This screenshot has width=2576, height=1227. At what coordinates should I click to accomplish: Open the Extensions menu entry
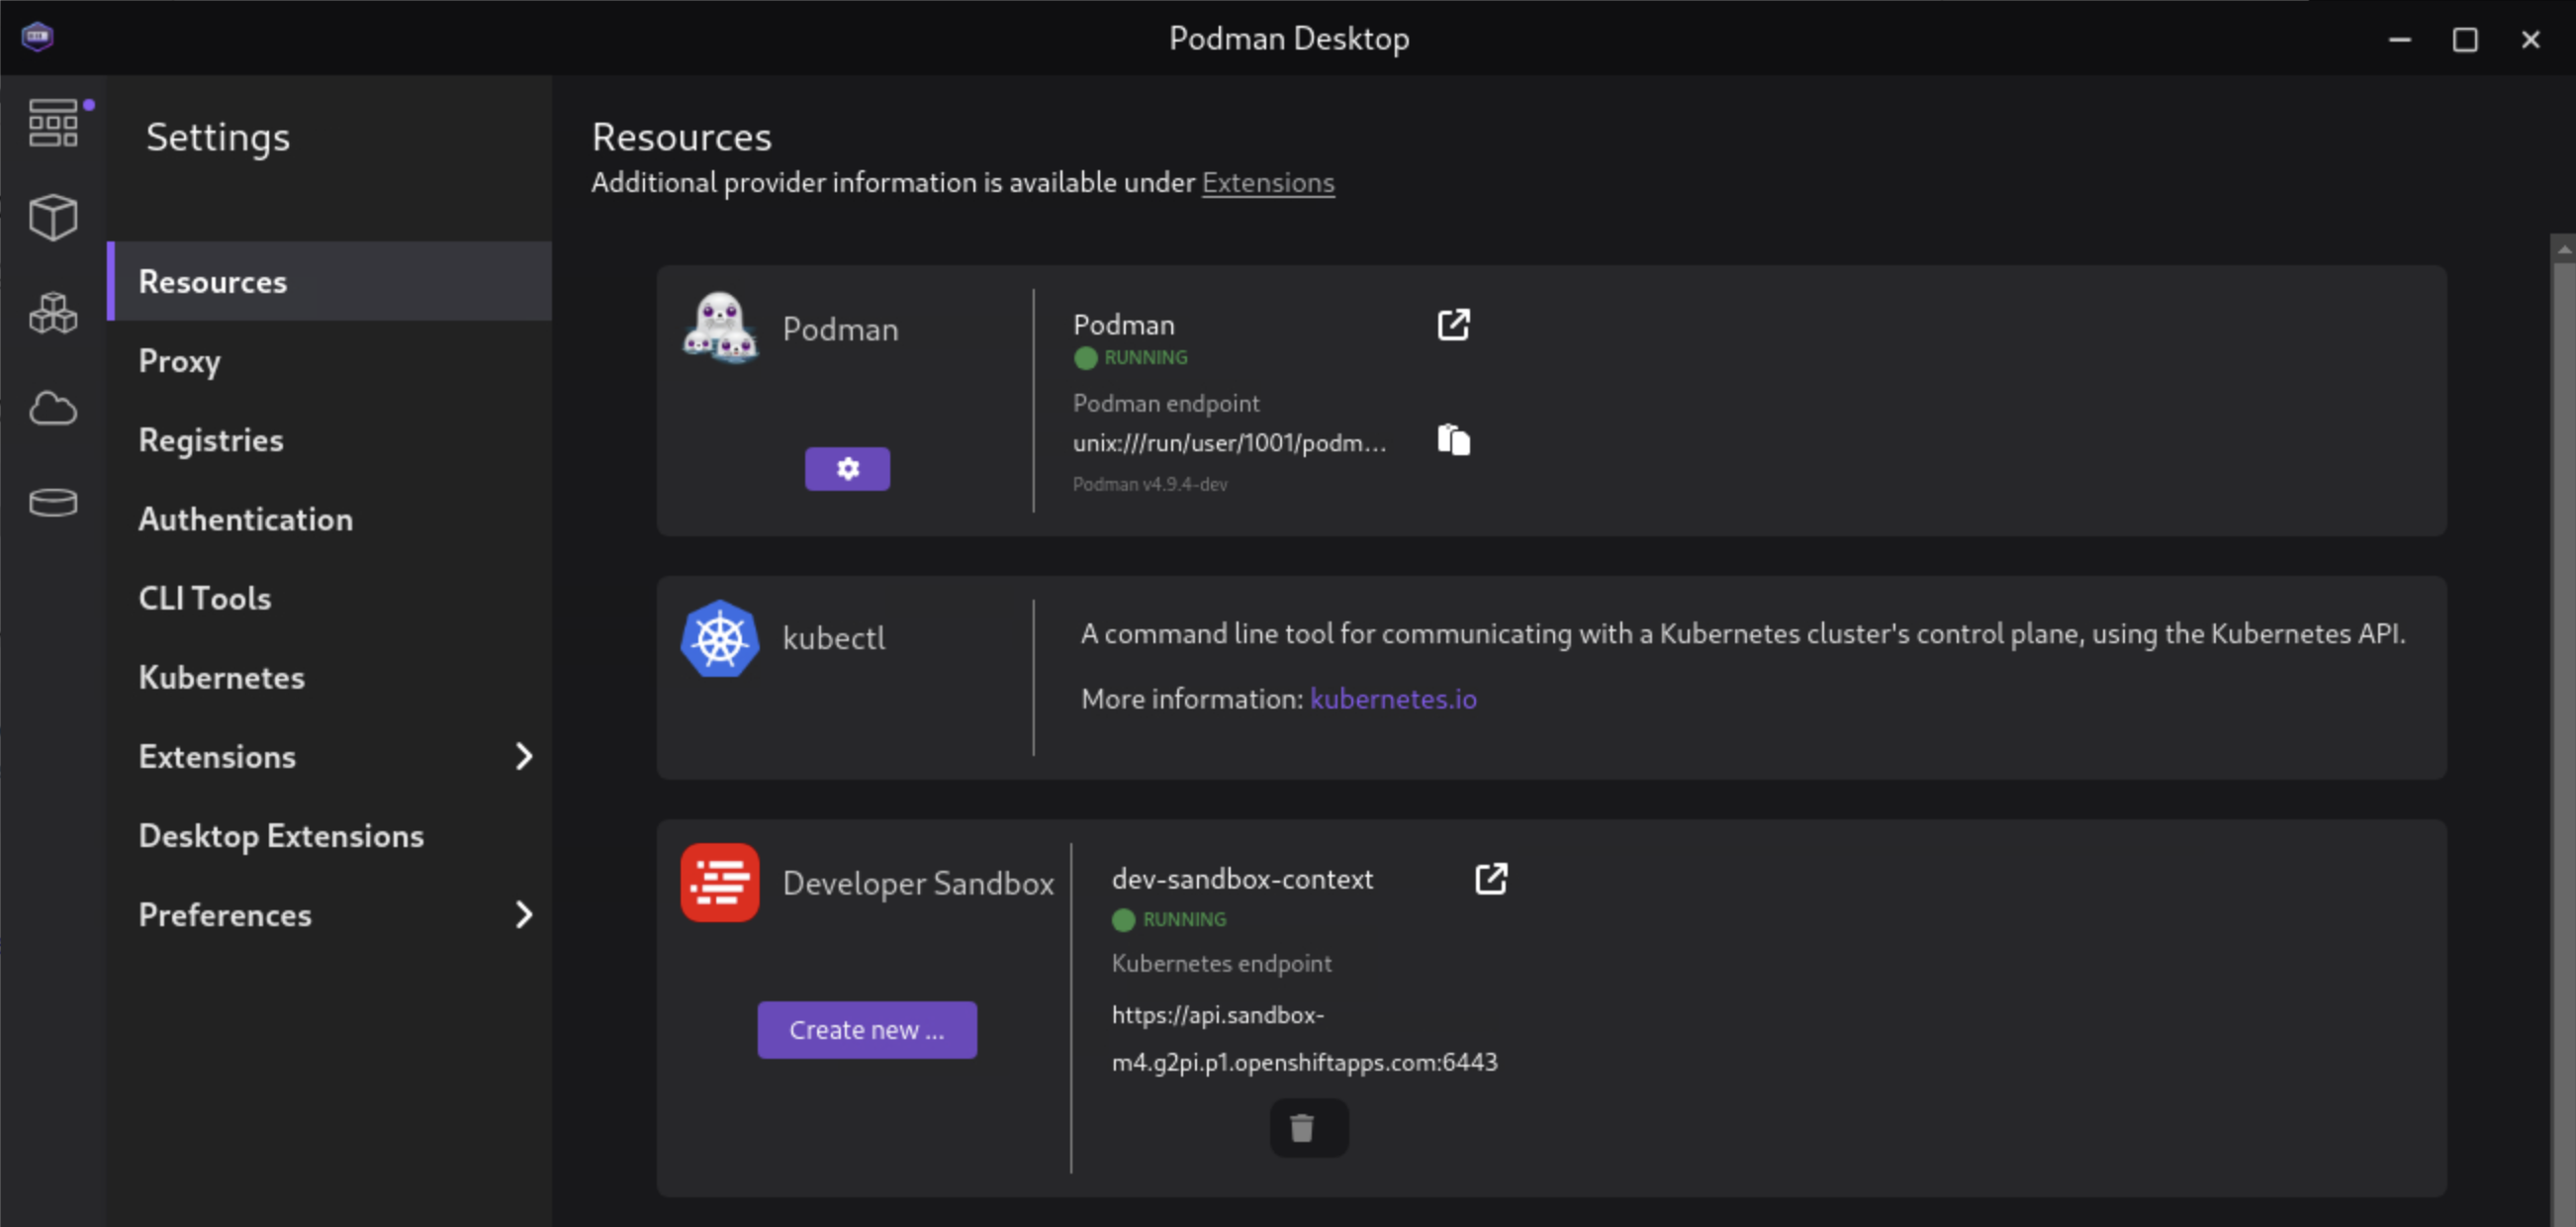[x=330, y=756]
